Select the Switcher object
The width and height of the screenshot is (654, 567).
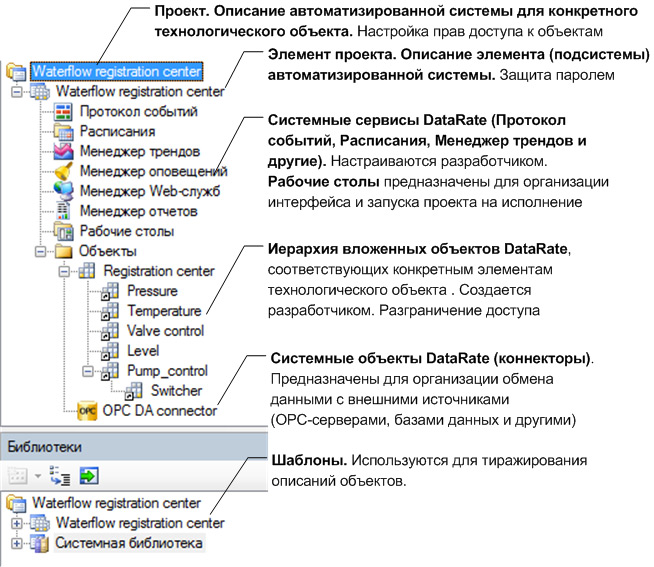176,391
